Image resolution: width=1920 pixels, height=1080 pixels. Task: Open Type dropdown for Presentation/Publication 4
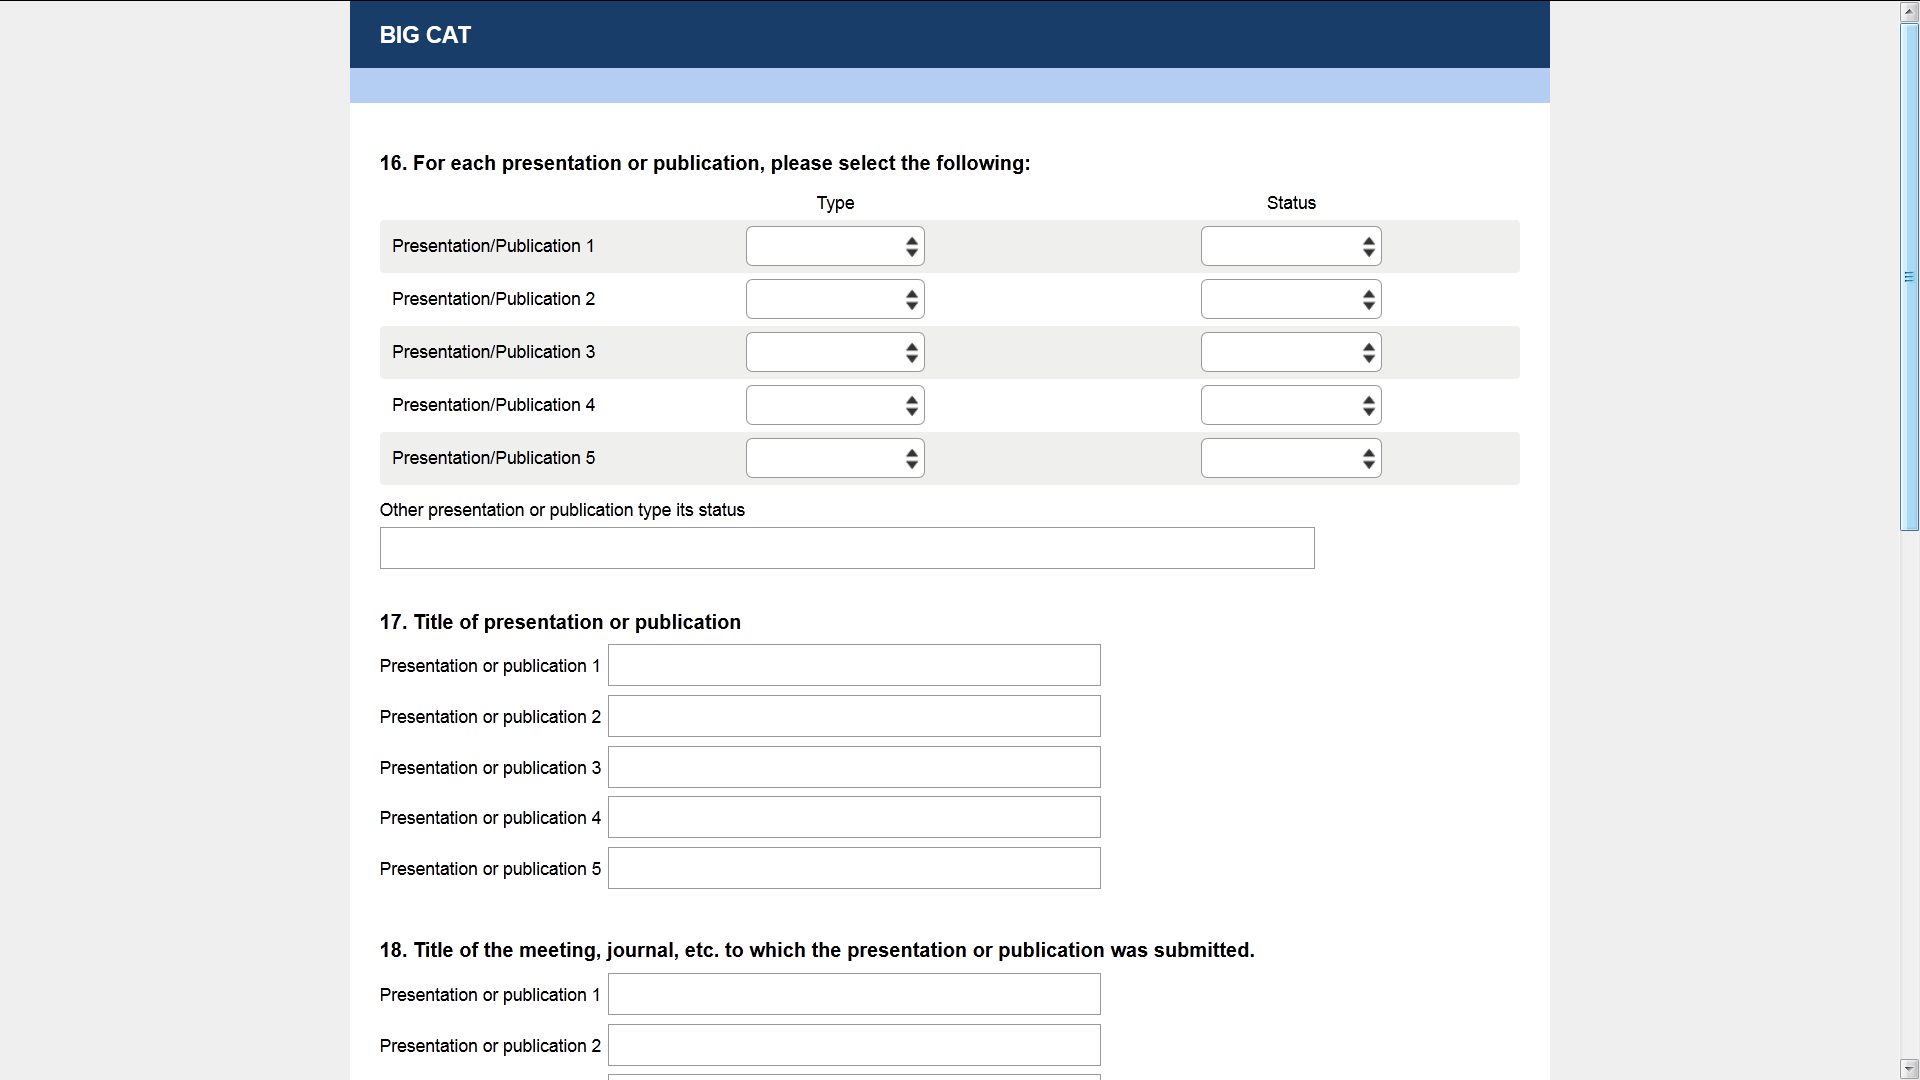[x=835, y=405]
